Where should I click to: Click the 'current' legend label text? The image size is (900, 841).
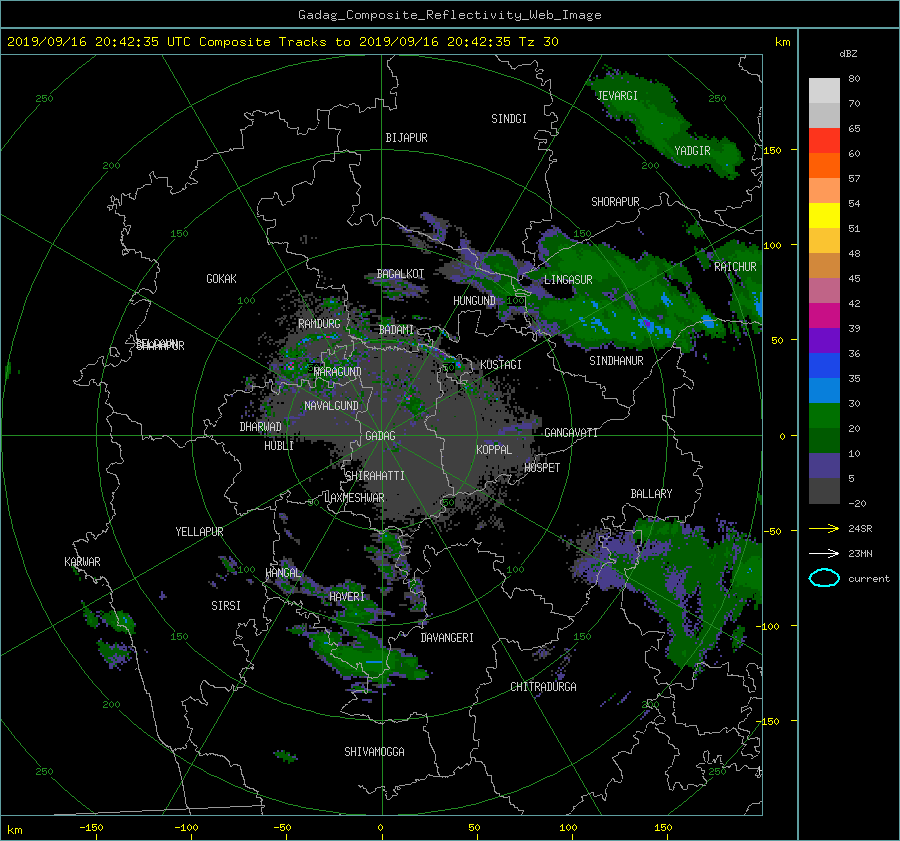coord(869,579)
